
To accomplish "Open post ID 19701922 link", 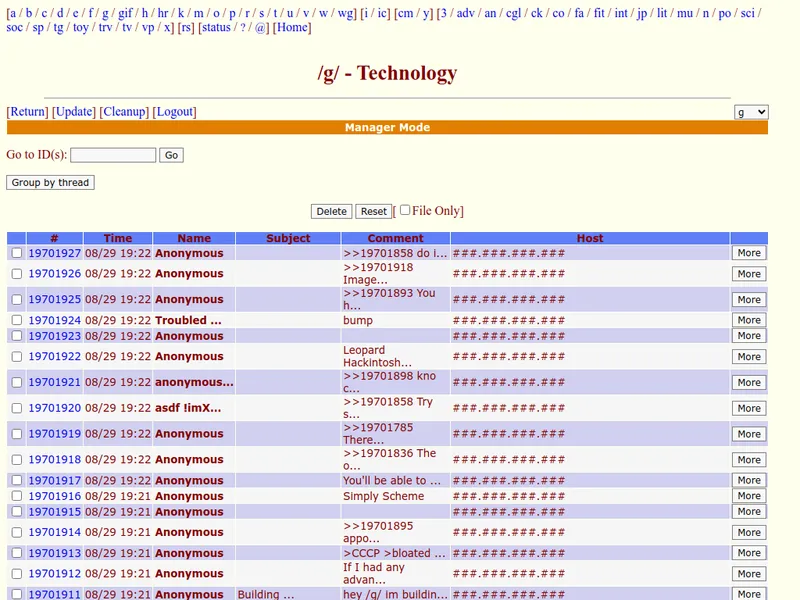I will click(x=54, y=356).
